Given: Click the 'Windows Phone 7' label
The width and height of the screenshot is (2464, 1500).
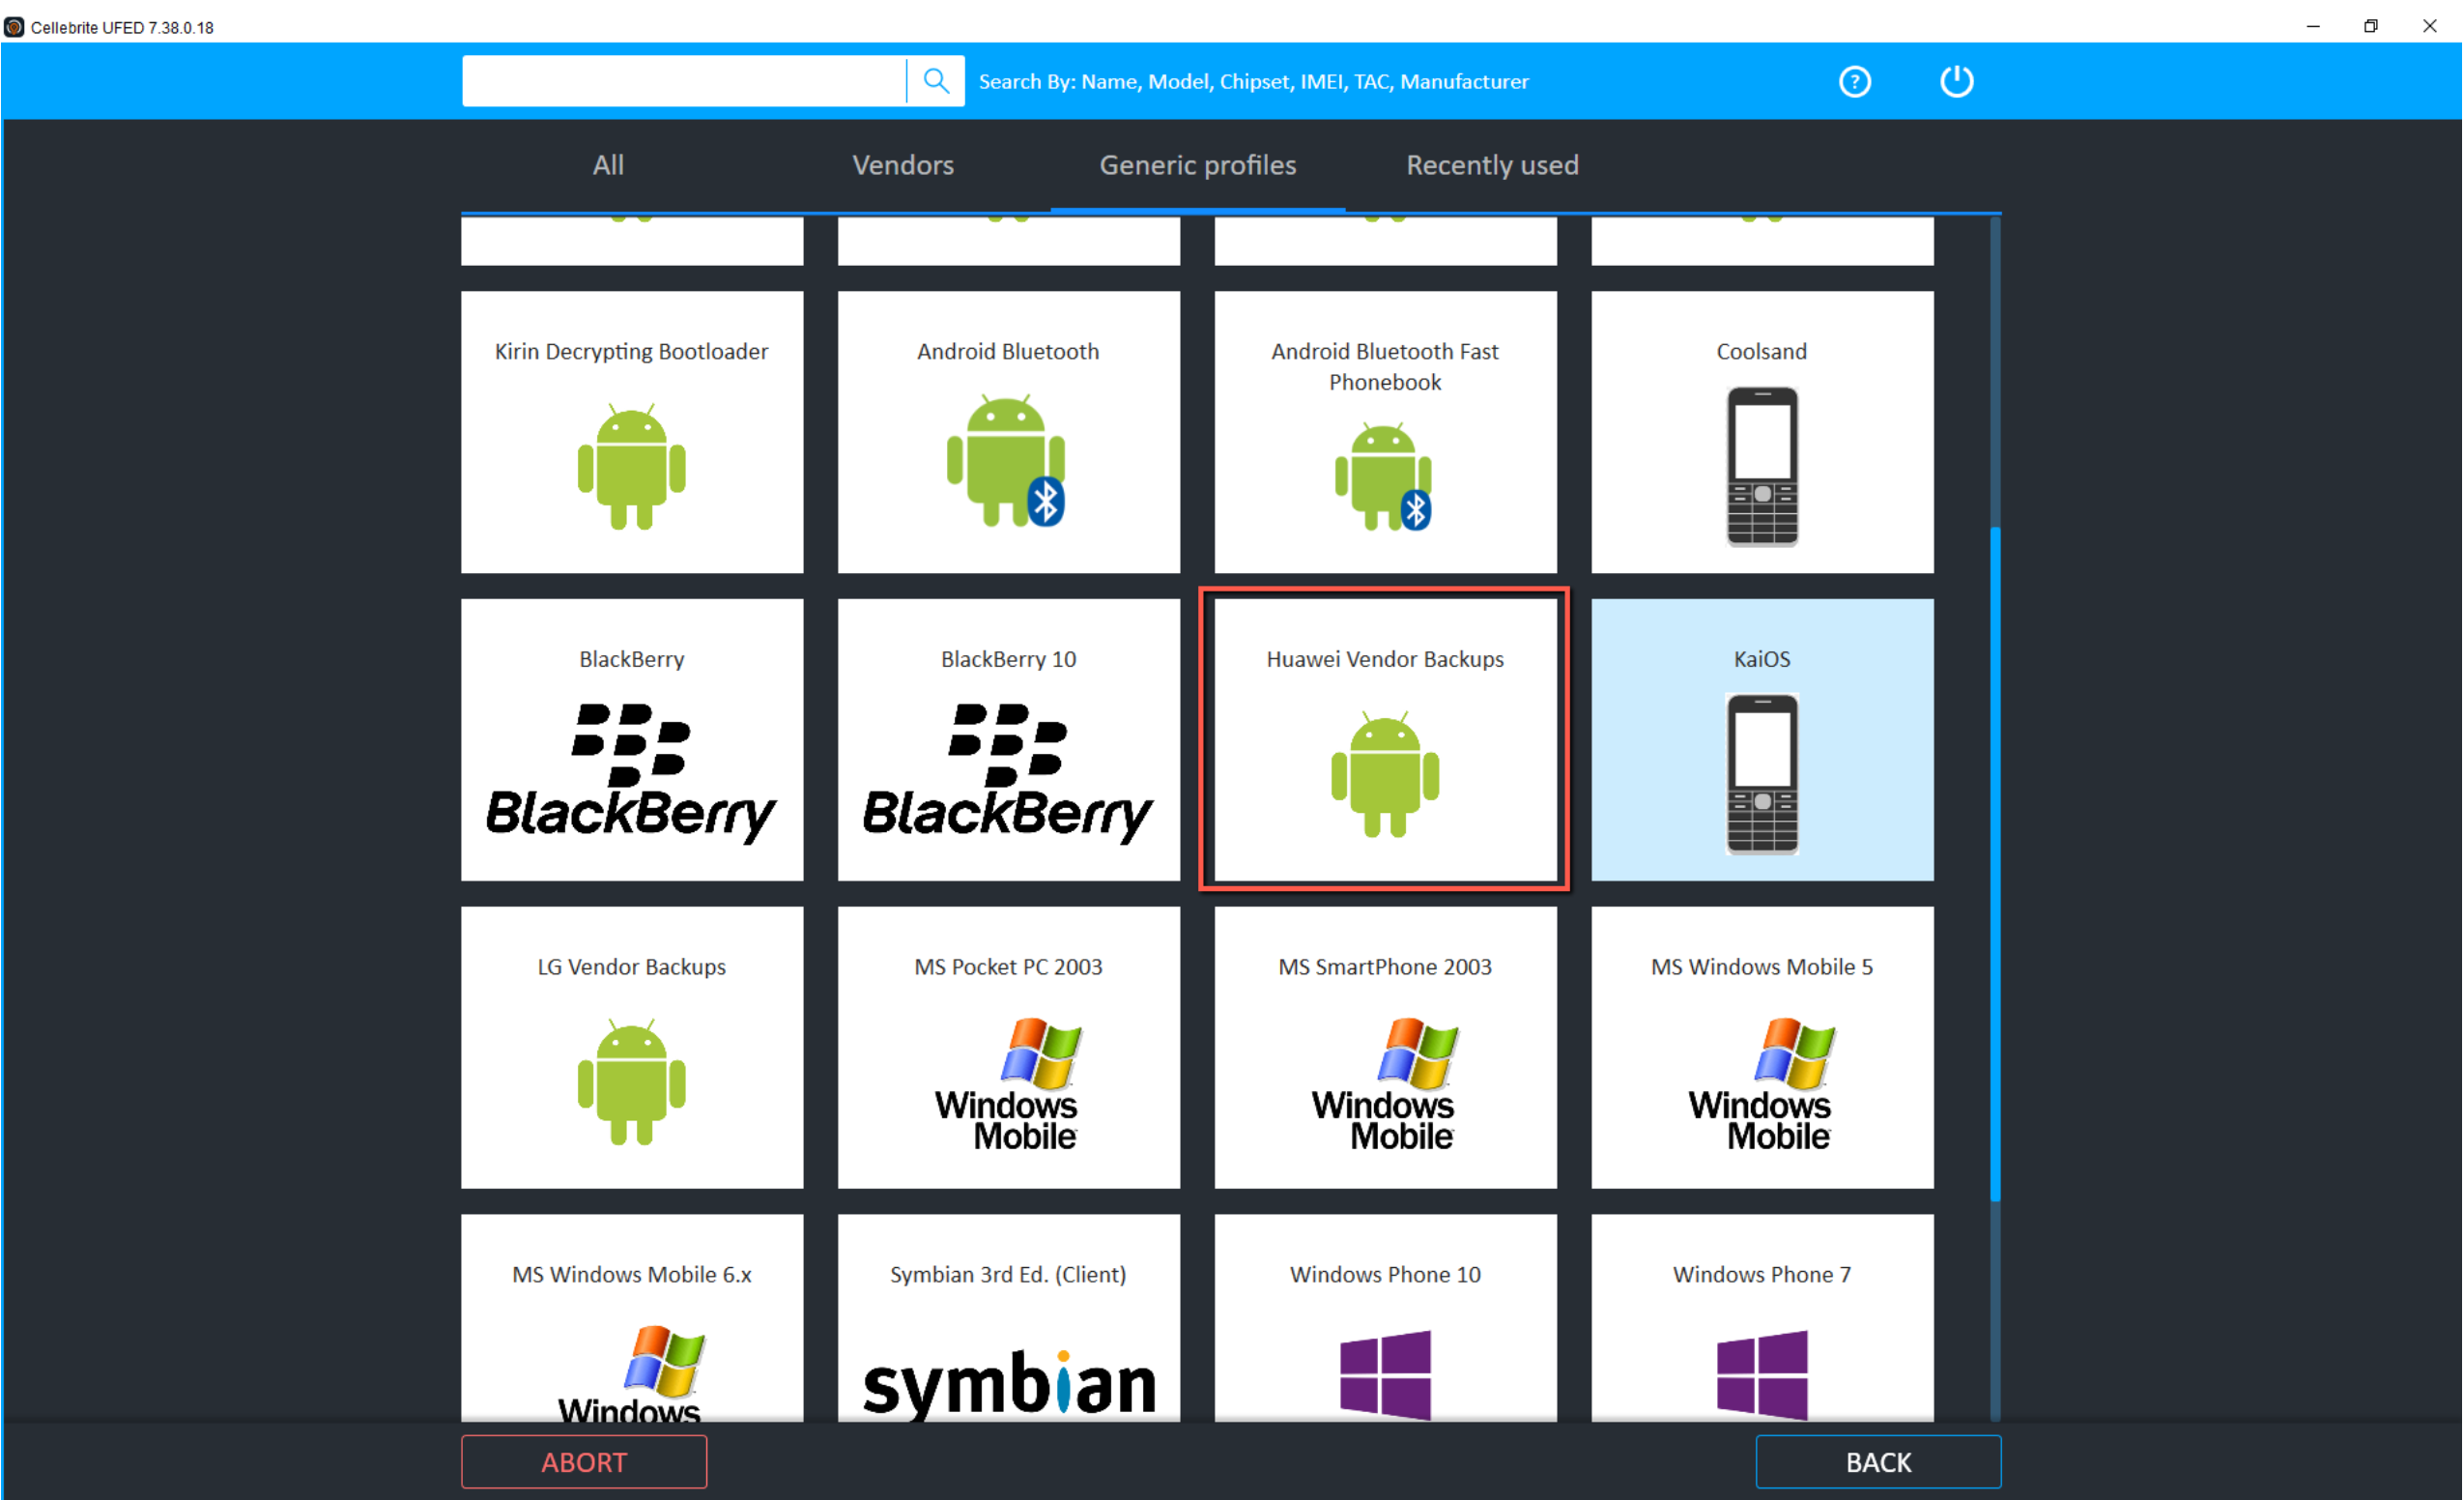Looking at the screenshot, I should pos(1762,1274).
